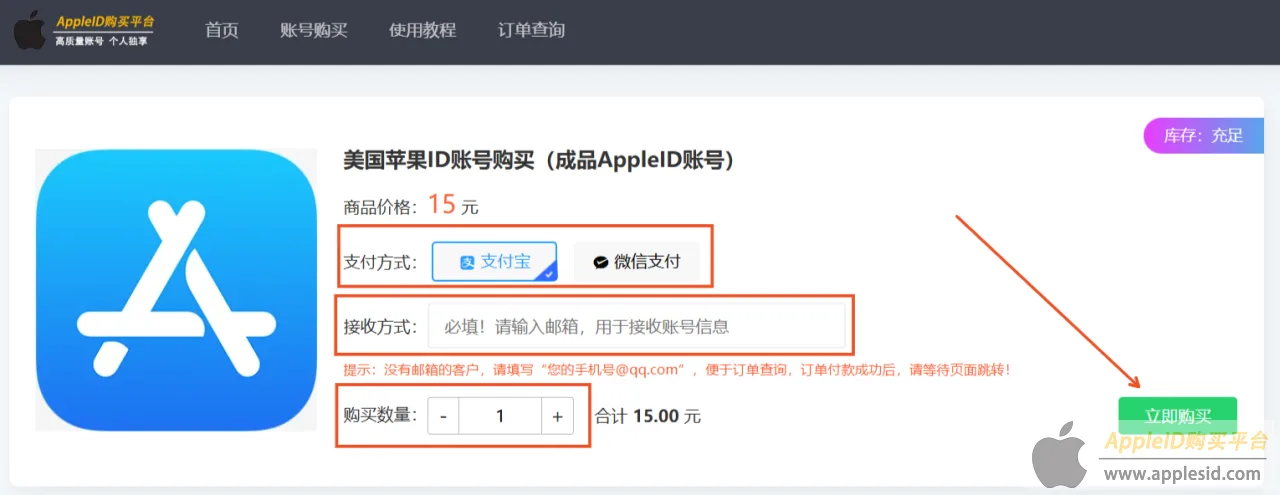The image size is (1280, 495).
Task: Decrease purchase quantity with minus button
Action: pyautogui.click(x=443, y=416)
